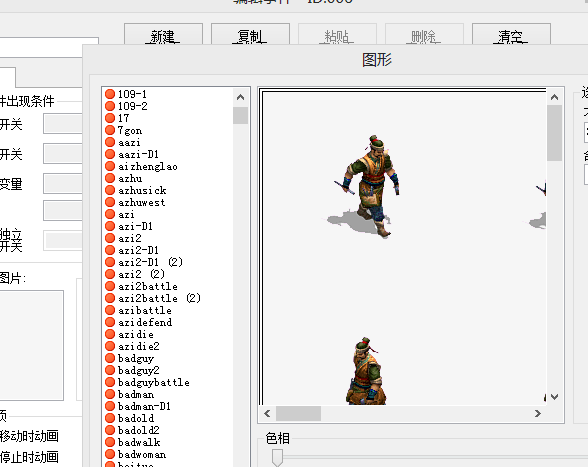This screenshot has width=588, height=467.
Task: Click the orange icon beside badguy2
Action: 110,370
